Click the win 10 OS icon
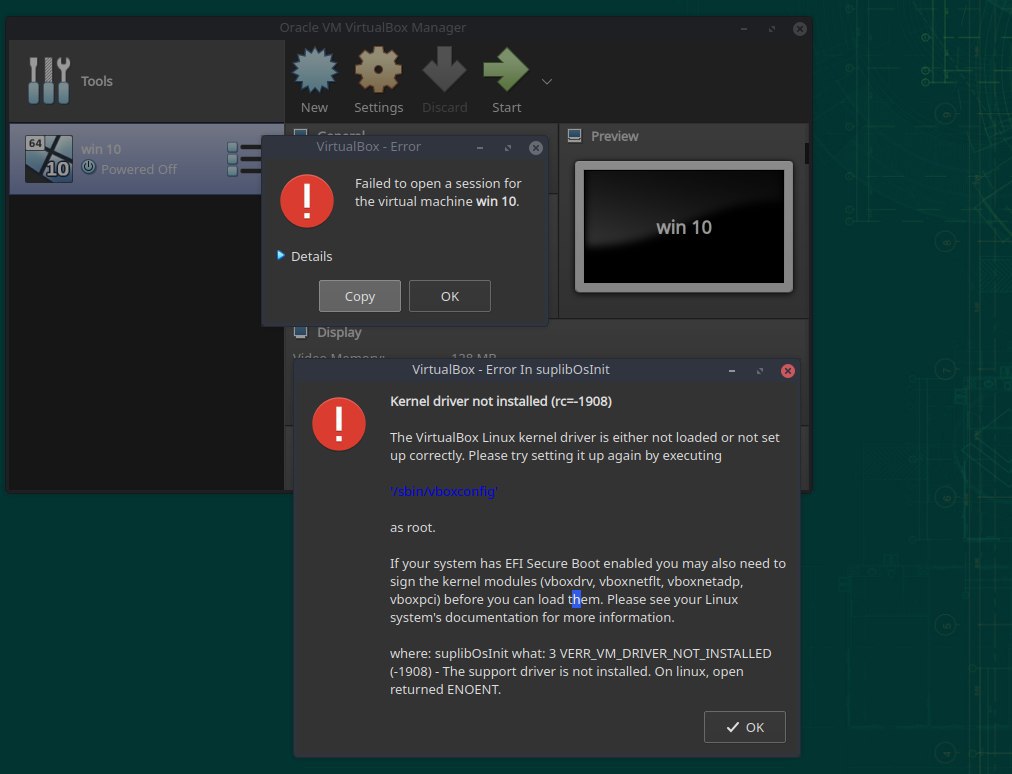The width and height of the screenshot is (1012, 774). coord(49,159)
